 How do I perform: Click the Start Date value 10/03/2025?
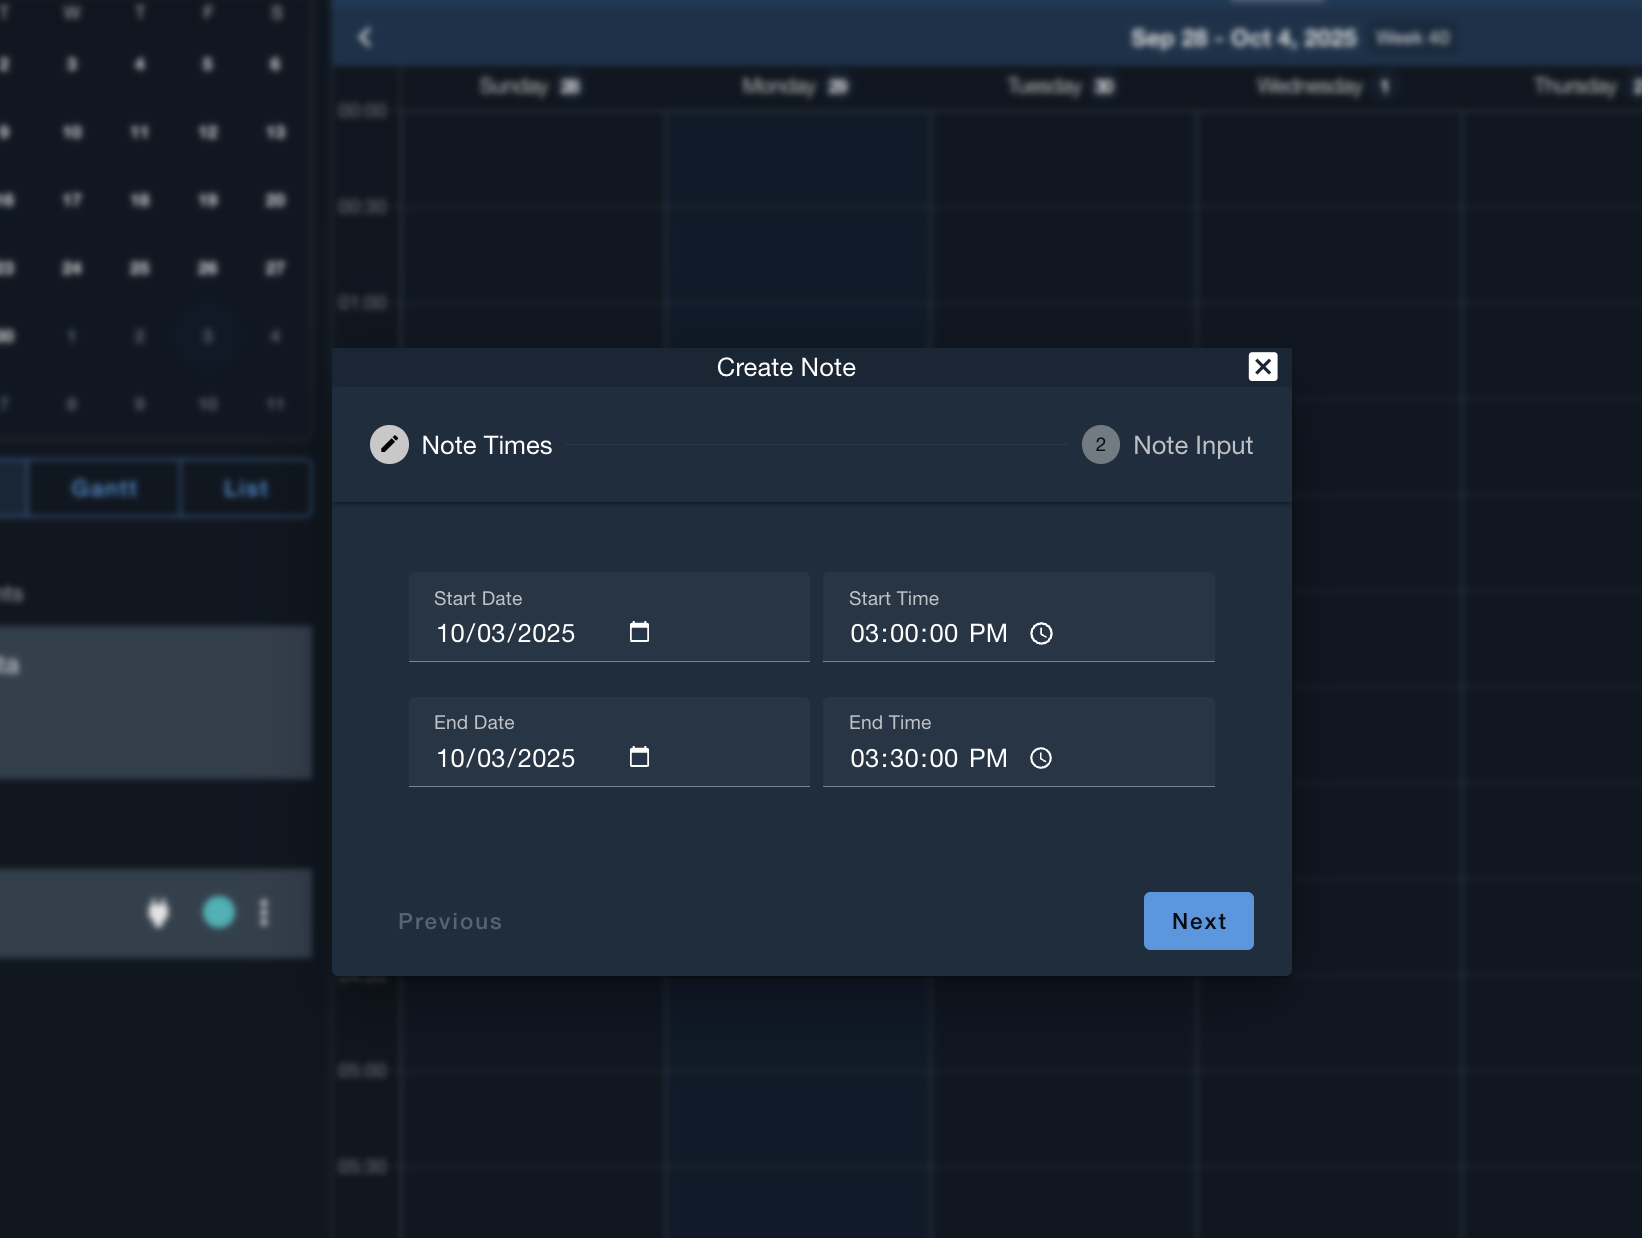[506, 634]
